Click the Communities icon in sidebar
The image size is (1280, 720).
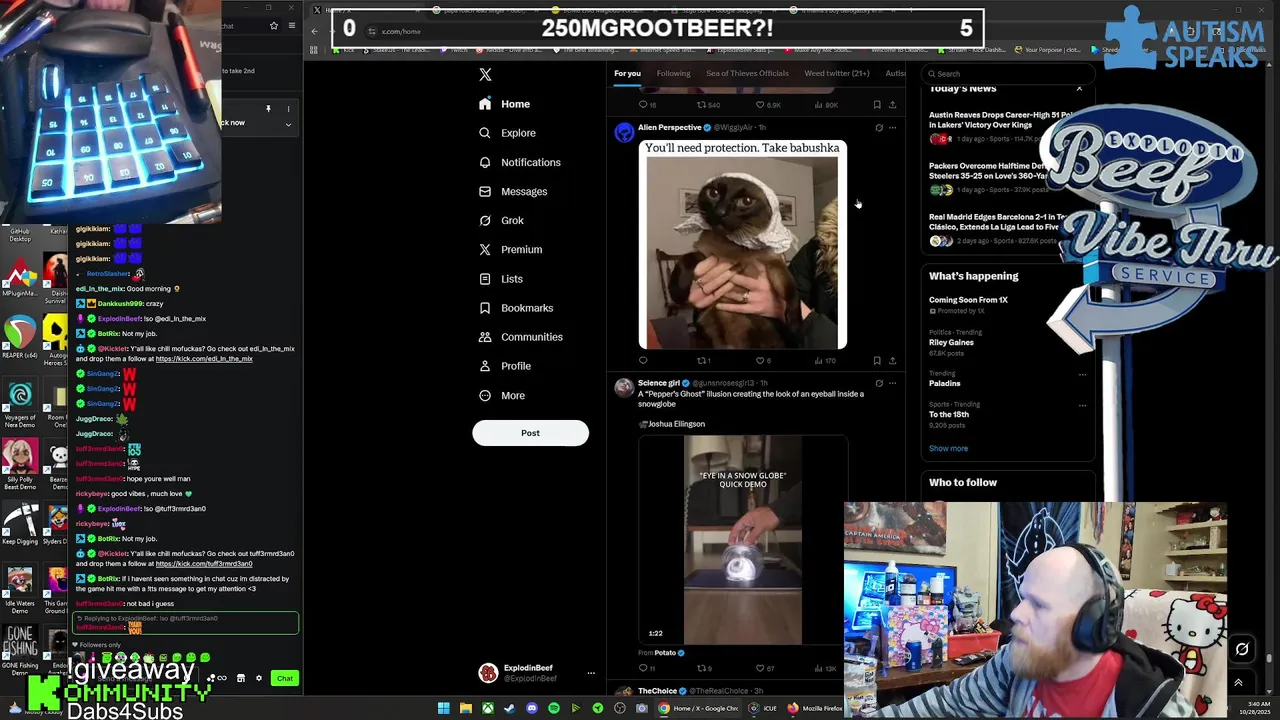pyautogui.click(x=485, y=337)
